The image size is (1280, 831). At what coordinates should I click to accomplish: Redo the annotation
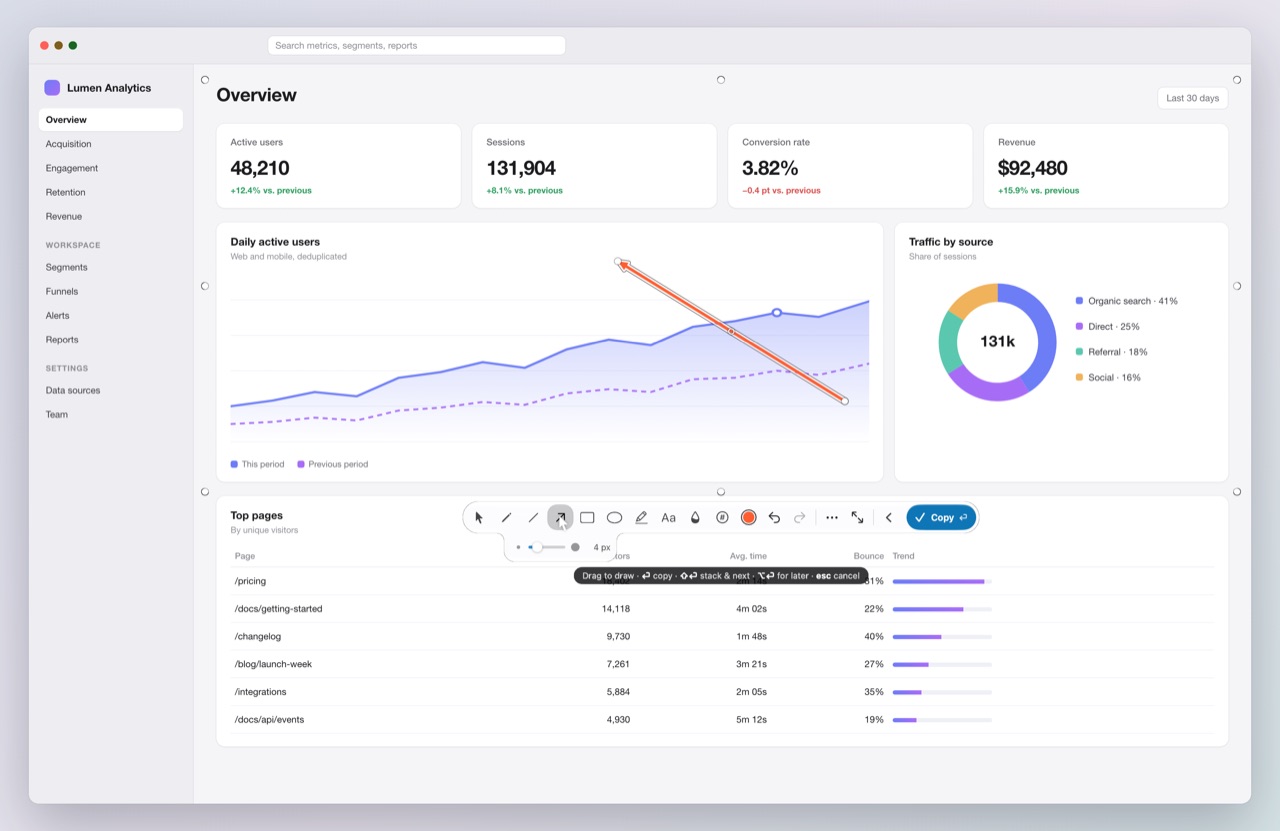(800, 517)
